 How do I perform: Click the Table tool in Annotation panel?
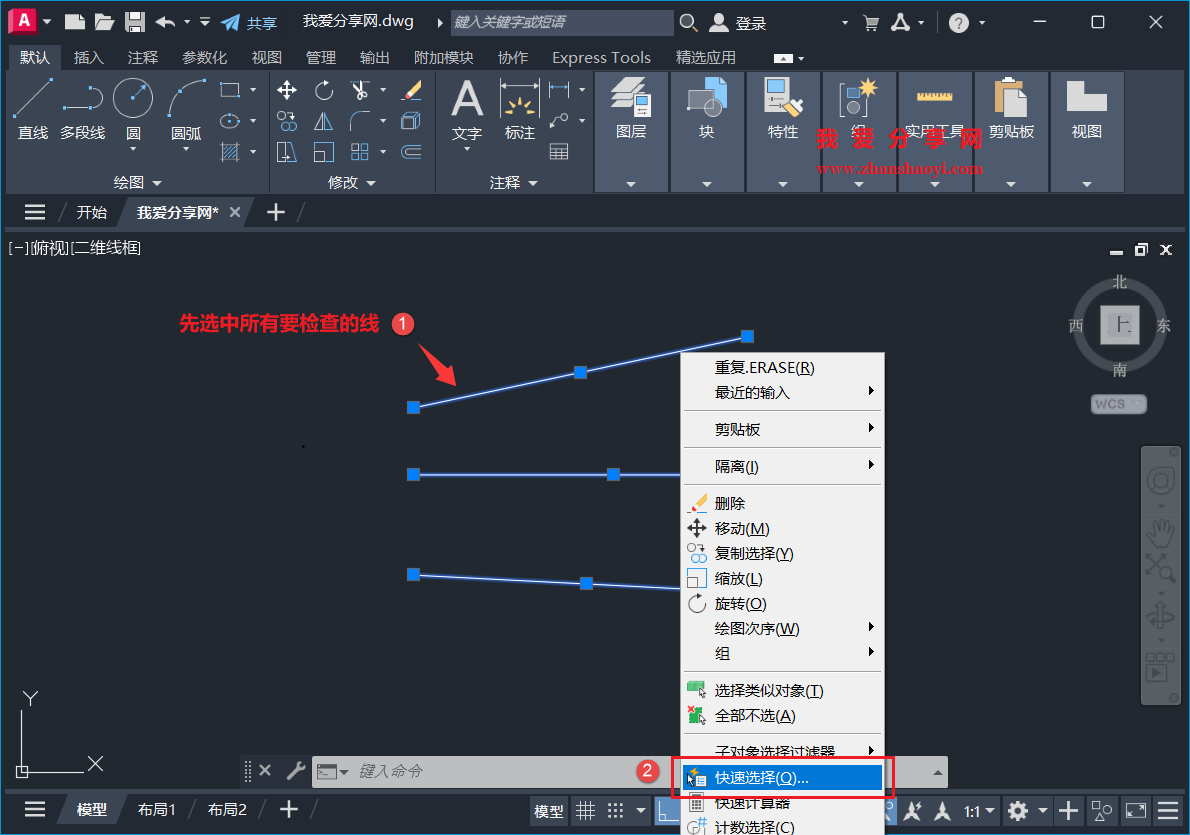559,152
